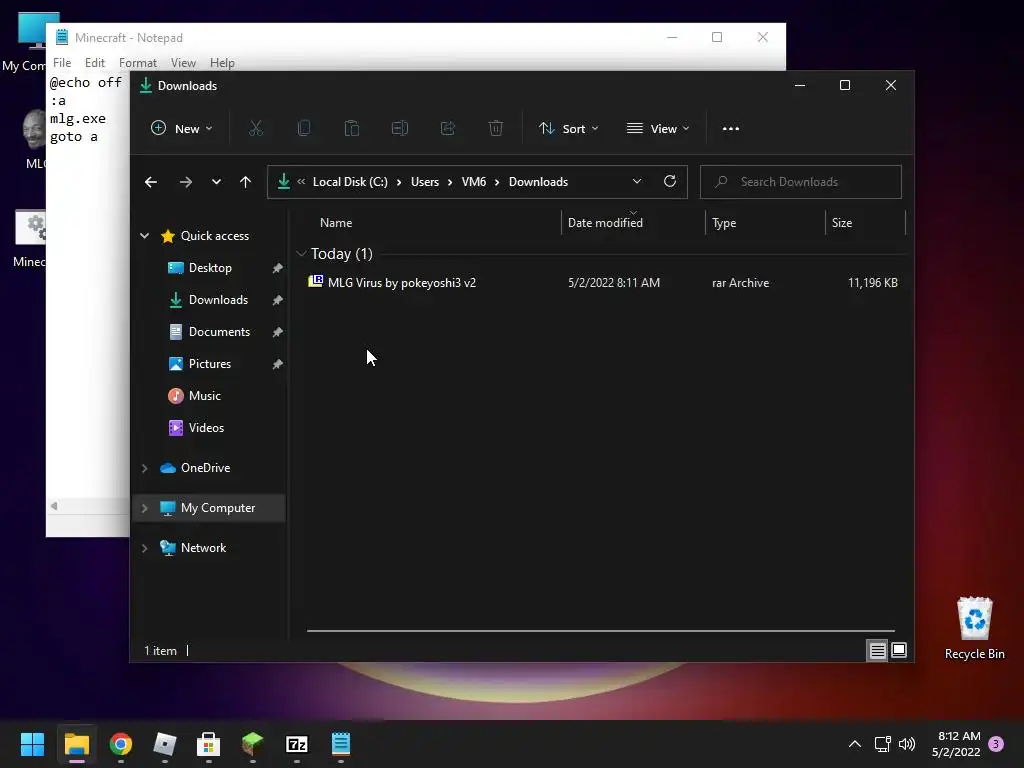The image size is (1024, 768).
Task: Select VM6 in the address path
Action: point(473,182)
